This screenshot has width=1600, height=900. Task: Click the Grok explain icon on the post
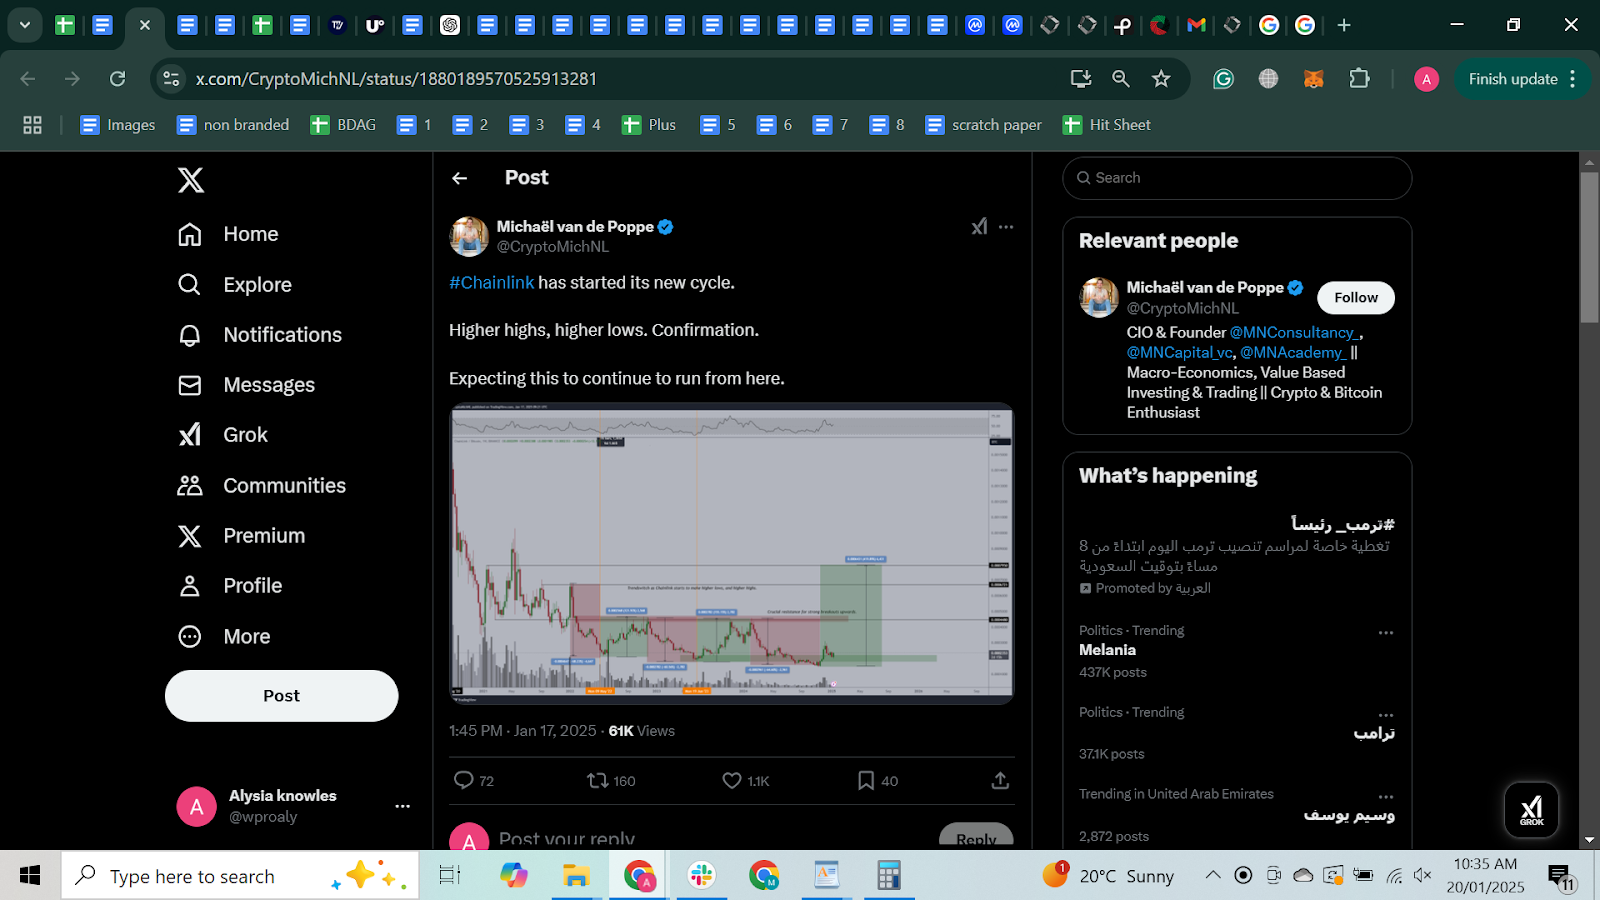point(979,227)
